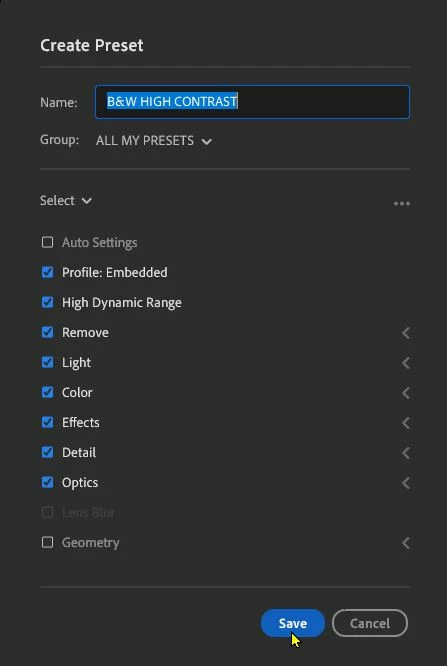Expand the Light settings chevron
This screenshot has width=447, height=666.
(x=406, y=363)
